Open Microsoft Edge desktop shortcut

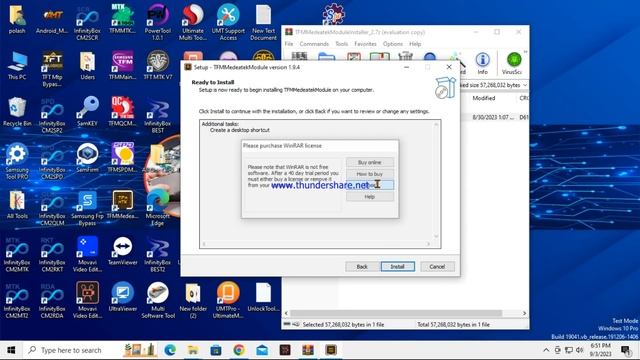pyautogui.click(x=158, y=208)
